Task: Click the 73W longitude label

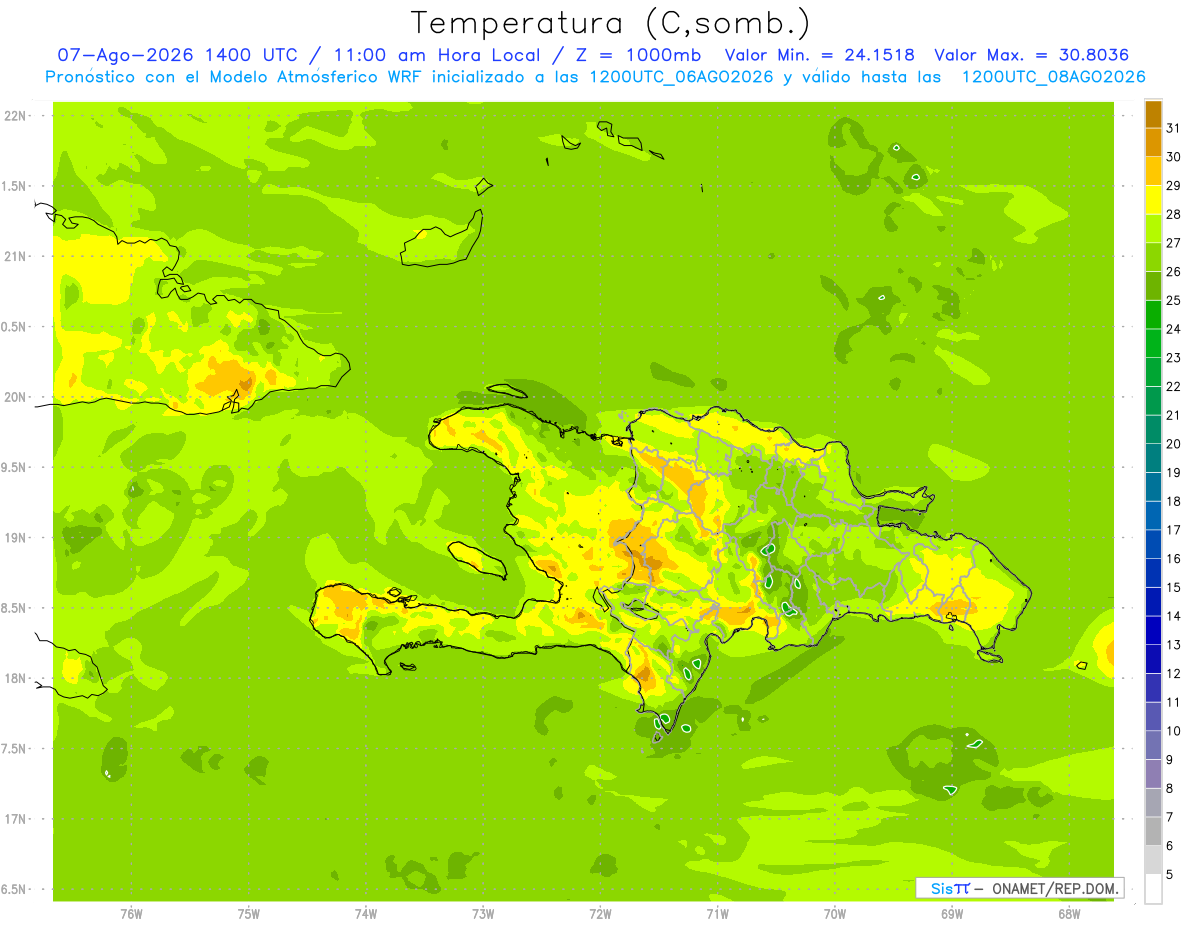Action: (483, 914)
